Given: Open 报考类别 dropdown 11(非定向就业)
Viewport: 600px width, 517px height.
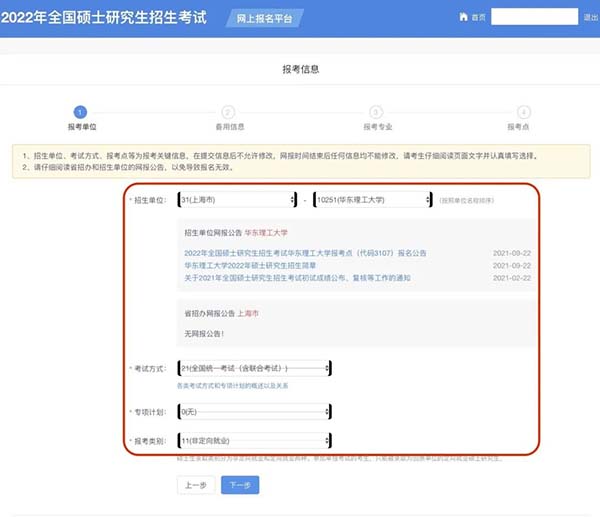Looking at the screenshot, I should pos(254,440).
